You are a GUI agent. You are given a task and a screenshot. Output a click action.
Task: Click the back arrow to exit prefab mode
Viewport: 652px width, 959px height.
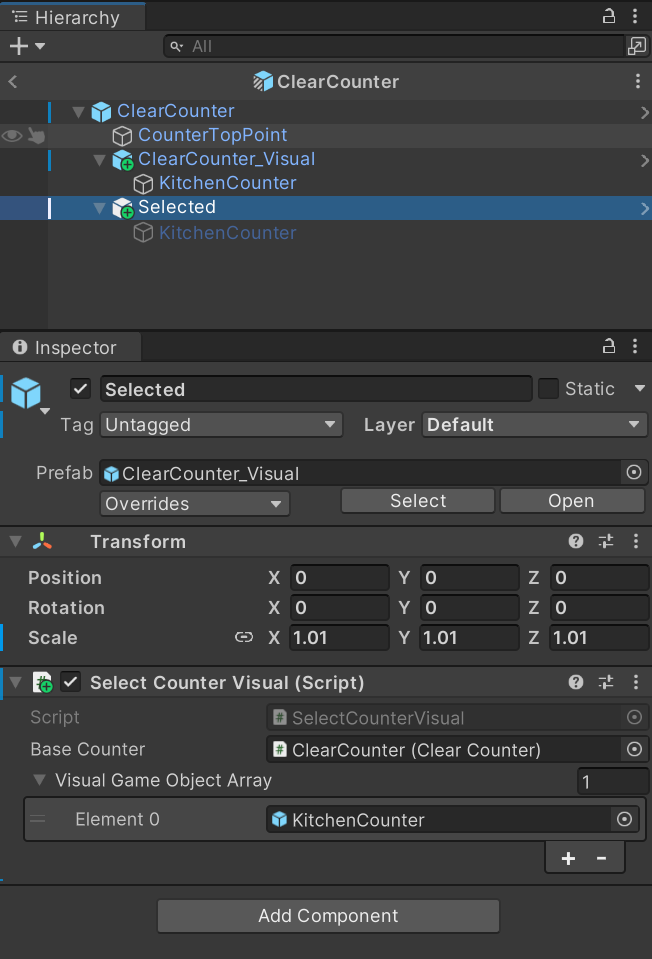click(12, 81)
